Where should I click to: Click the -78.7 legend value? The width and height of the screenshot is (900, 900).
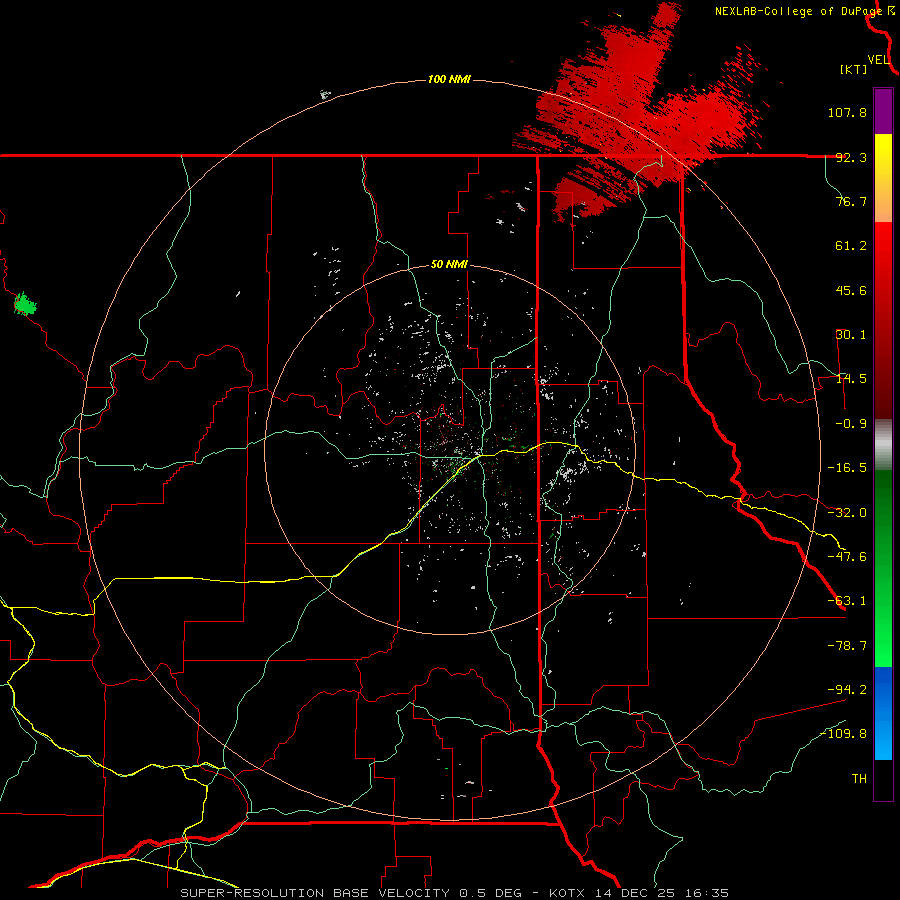(847, 646)
